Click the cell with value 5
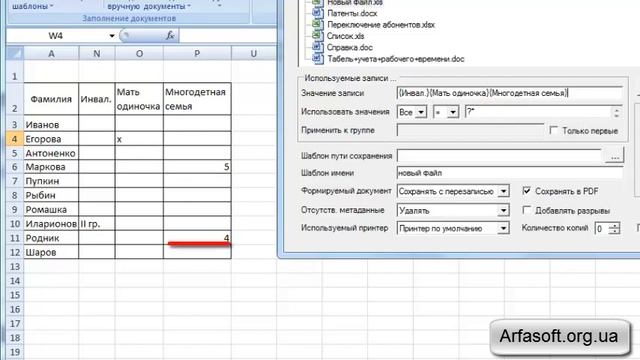 pyautogui.click(x=197, y=167)
